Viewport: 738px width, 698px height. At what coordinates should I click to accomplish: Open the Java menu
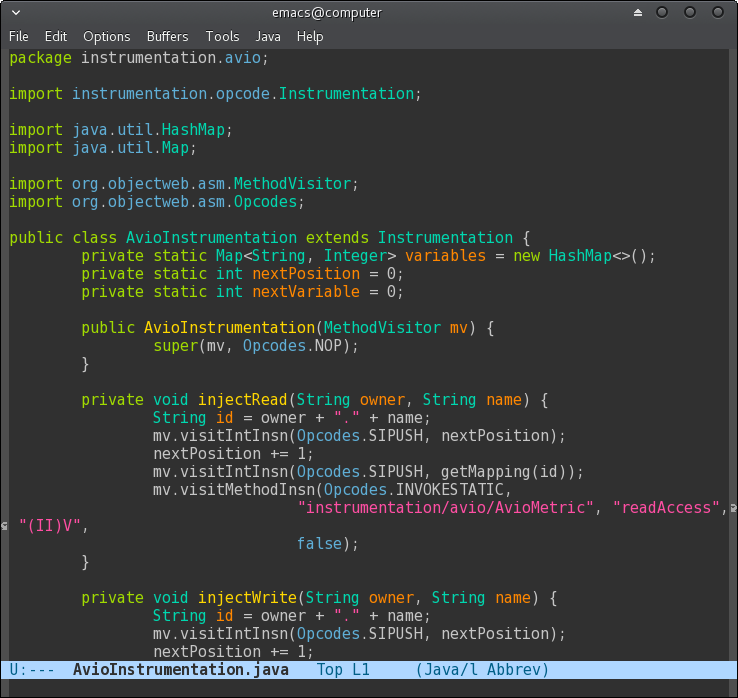pos(268,36)
